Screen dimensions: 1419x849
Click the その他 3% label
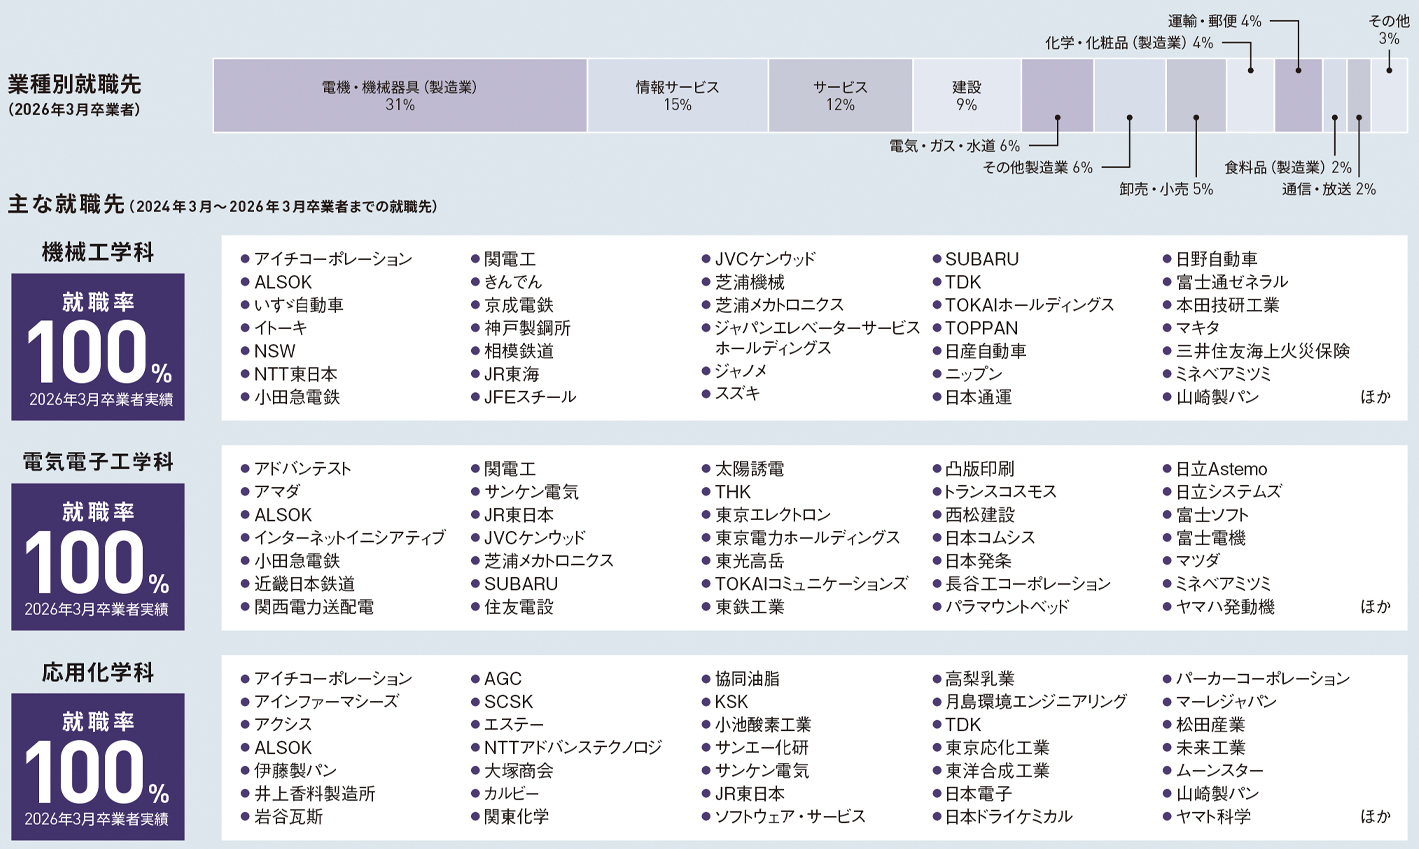coord(1389,30)
